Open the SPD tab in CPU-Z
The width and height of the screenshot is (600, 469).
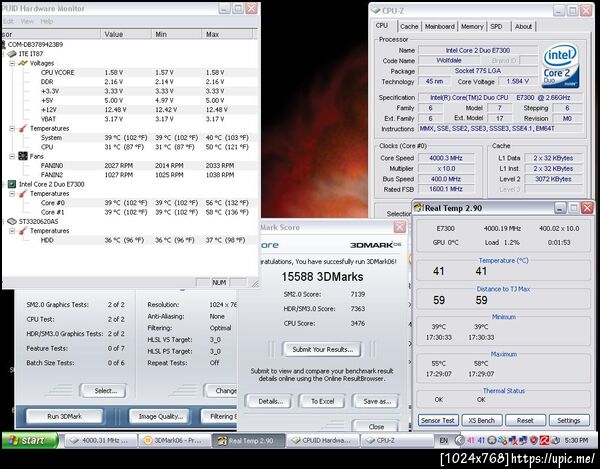coord(496,26)
